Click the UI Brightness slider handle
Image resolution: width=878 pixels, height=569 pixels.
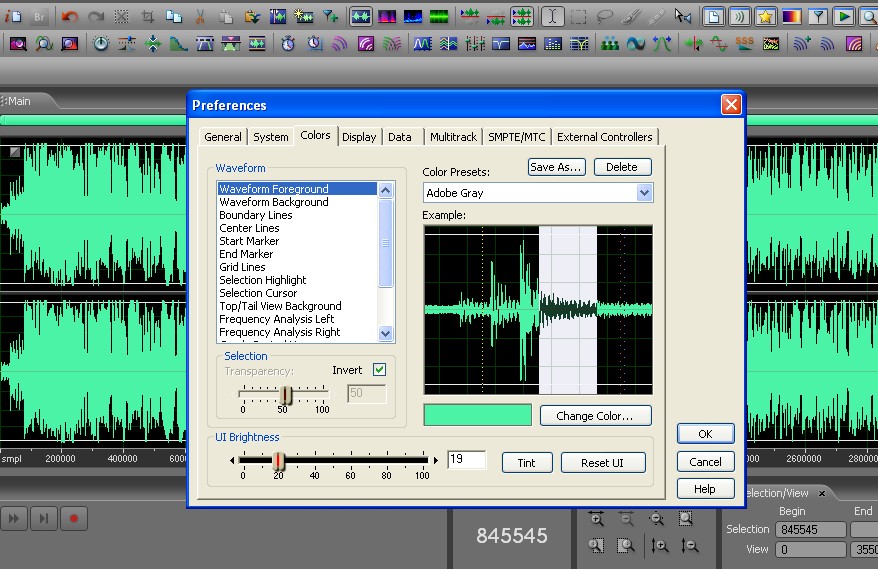pyautogui.click(x=279, y=460)
